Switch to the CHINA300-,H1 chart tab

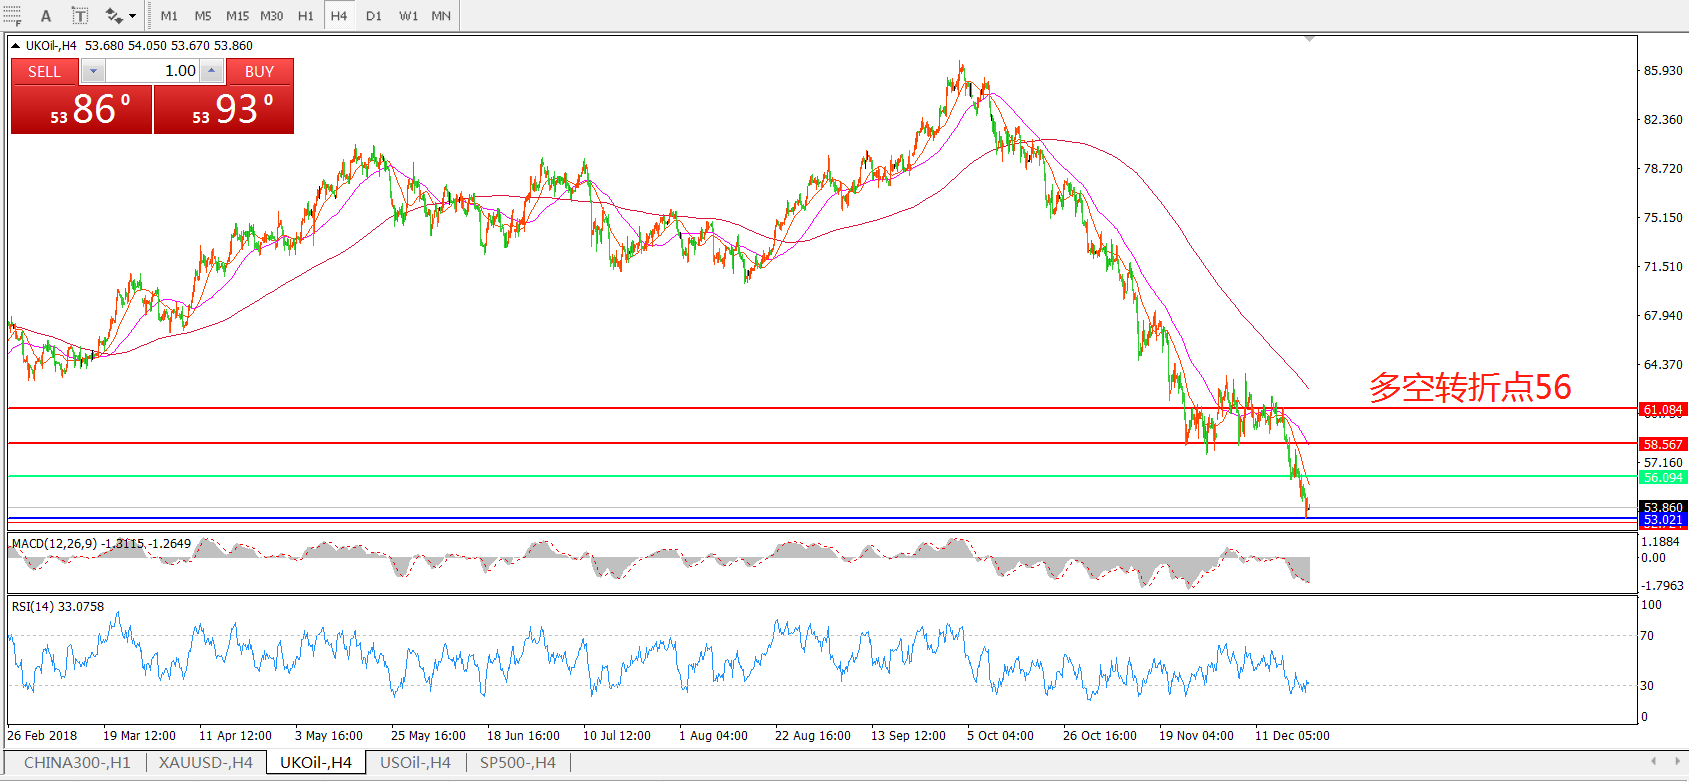[x=77, y=763]
